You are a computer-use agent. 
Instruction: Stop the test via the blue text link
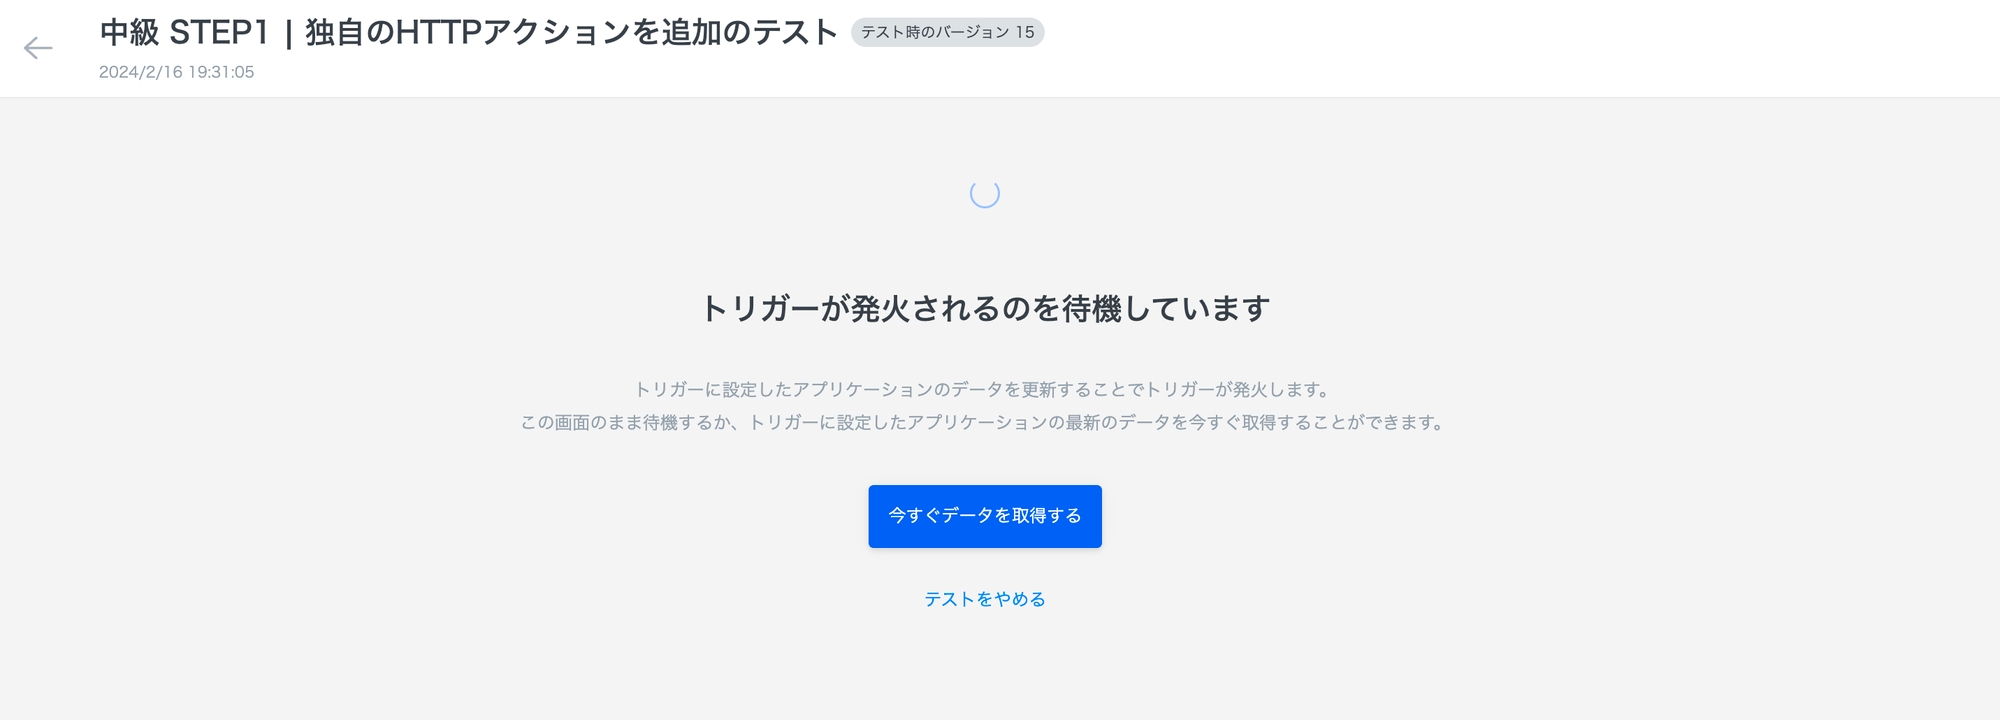point(985,599)
